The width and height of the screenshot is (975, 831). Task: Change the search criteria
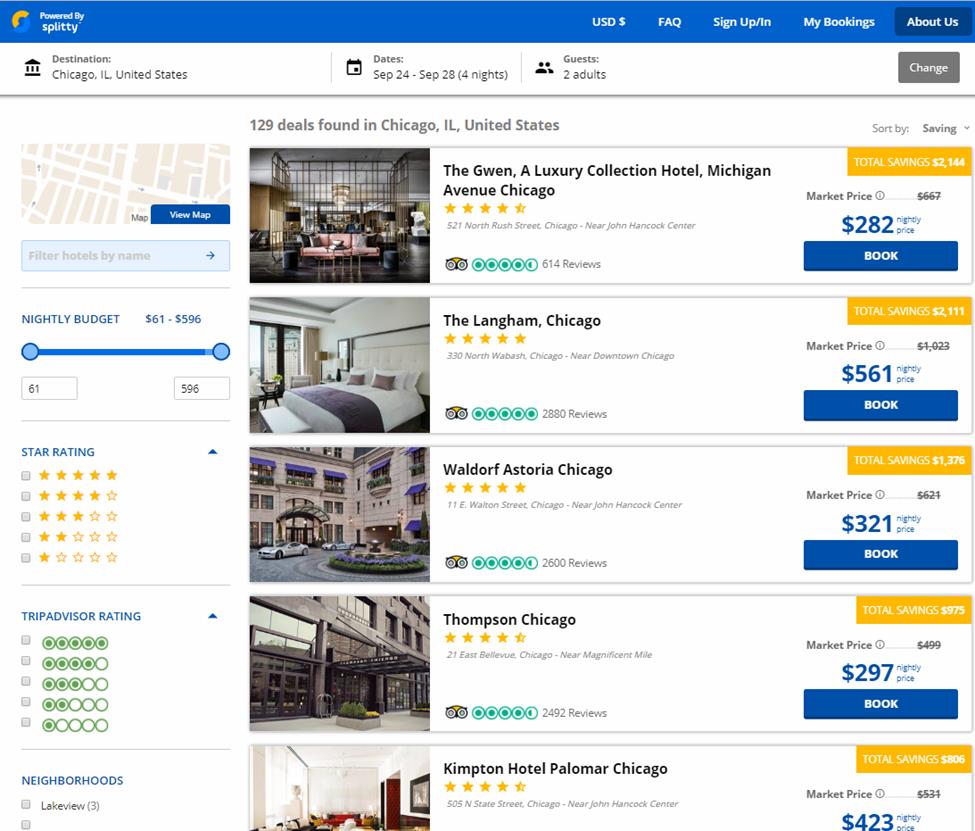pyautogui.click(x=928, y=67)
